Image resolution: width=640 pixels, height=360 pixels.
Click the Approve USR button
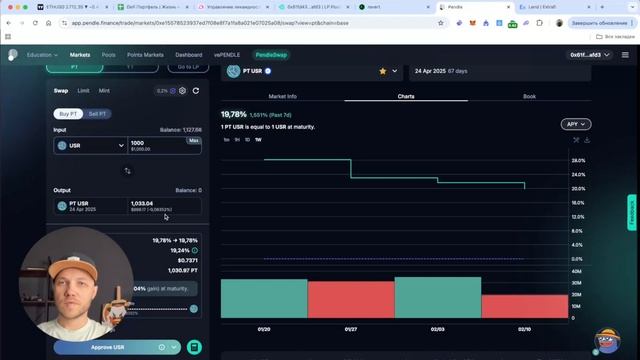[x=117, y=347]
